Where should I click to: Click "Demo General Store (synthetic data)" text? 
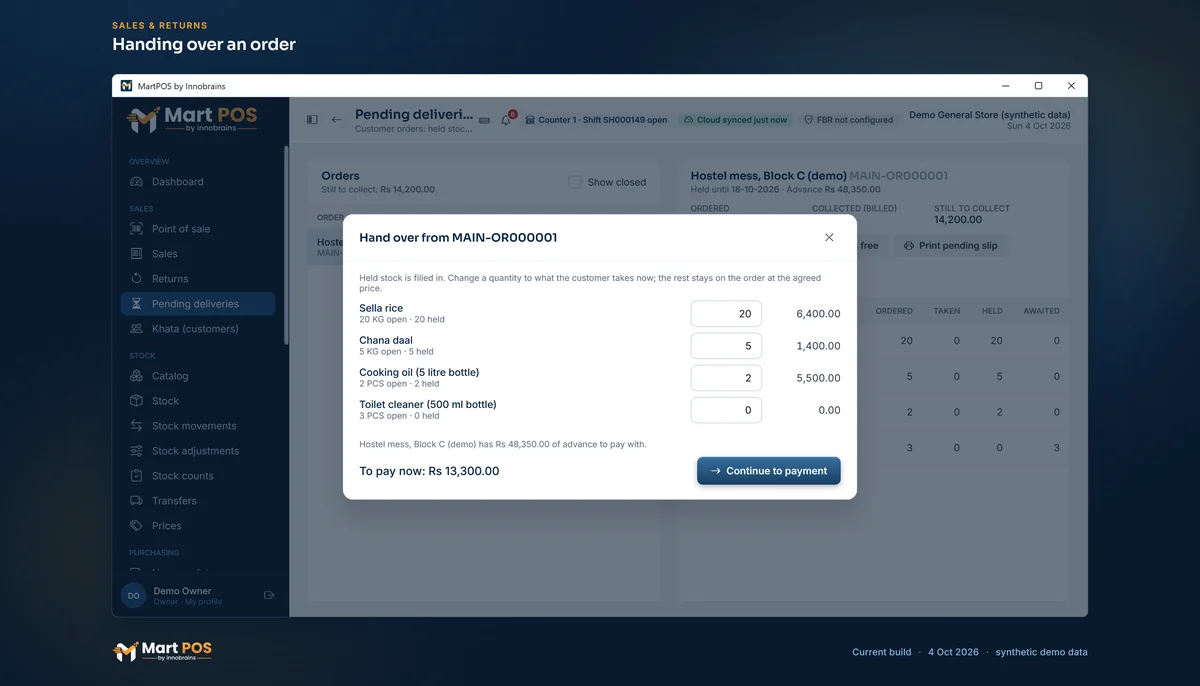990,115
